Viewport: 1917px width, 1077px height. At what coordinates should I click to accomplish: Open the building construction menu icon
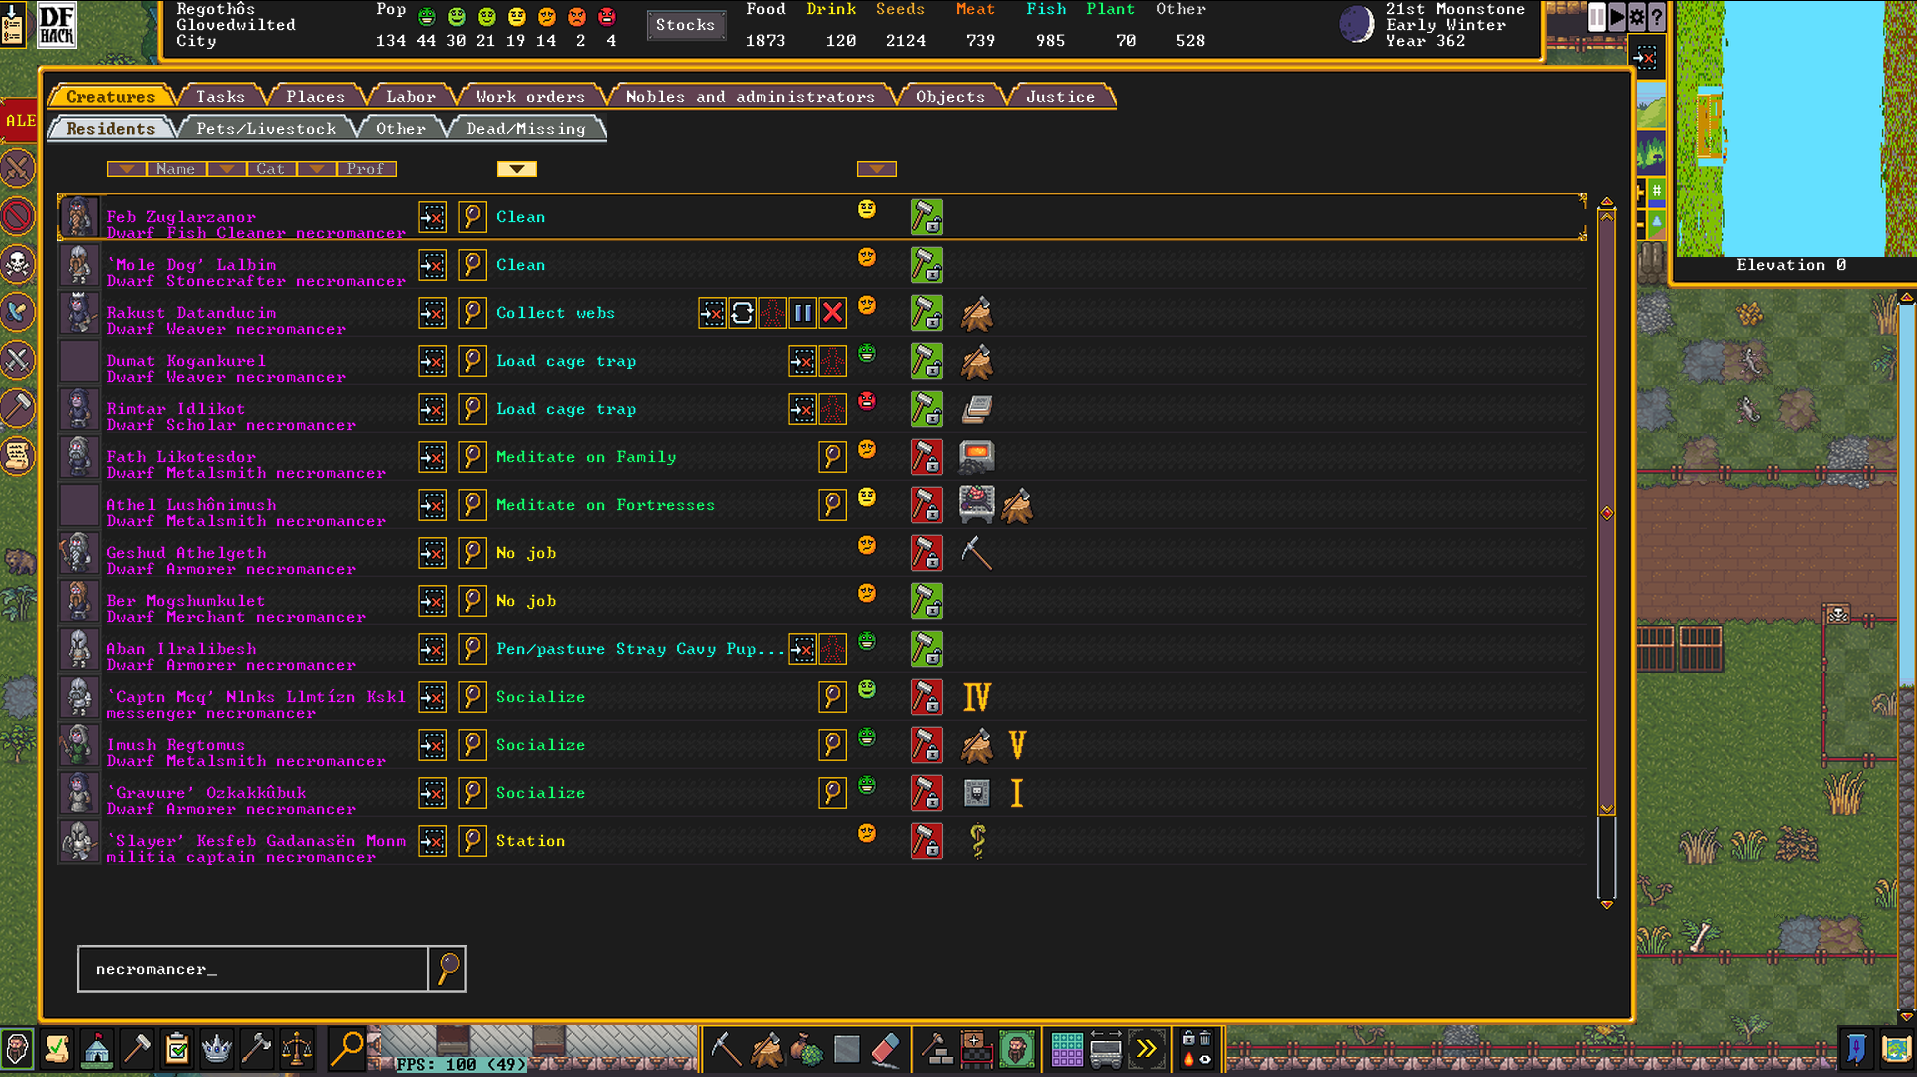click(x=937, y=1049)
